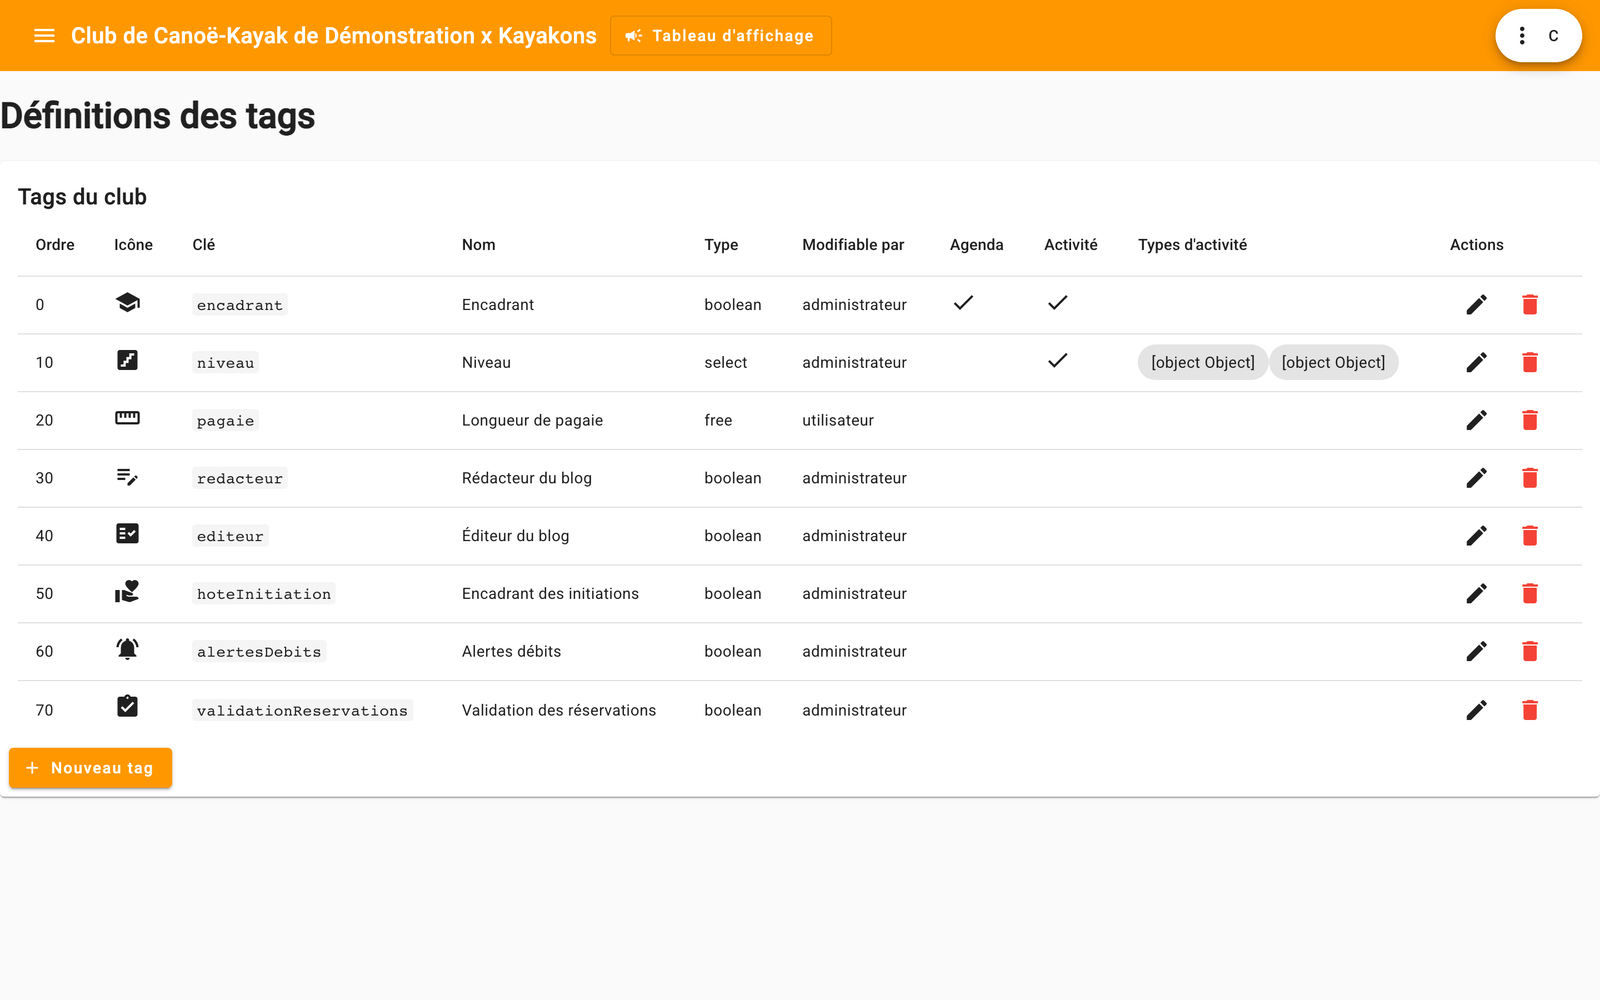
Task: Open the three-dot user menu
Action: click(x=1522, y=36)
